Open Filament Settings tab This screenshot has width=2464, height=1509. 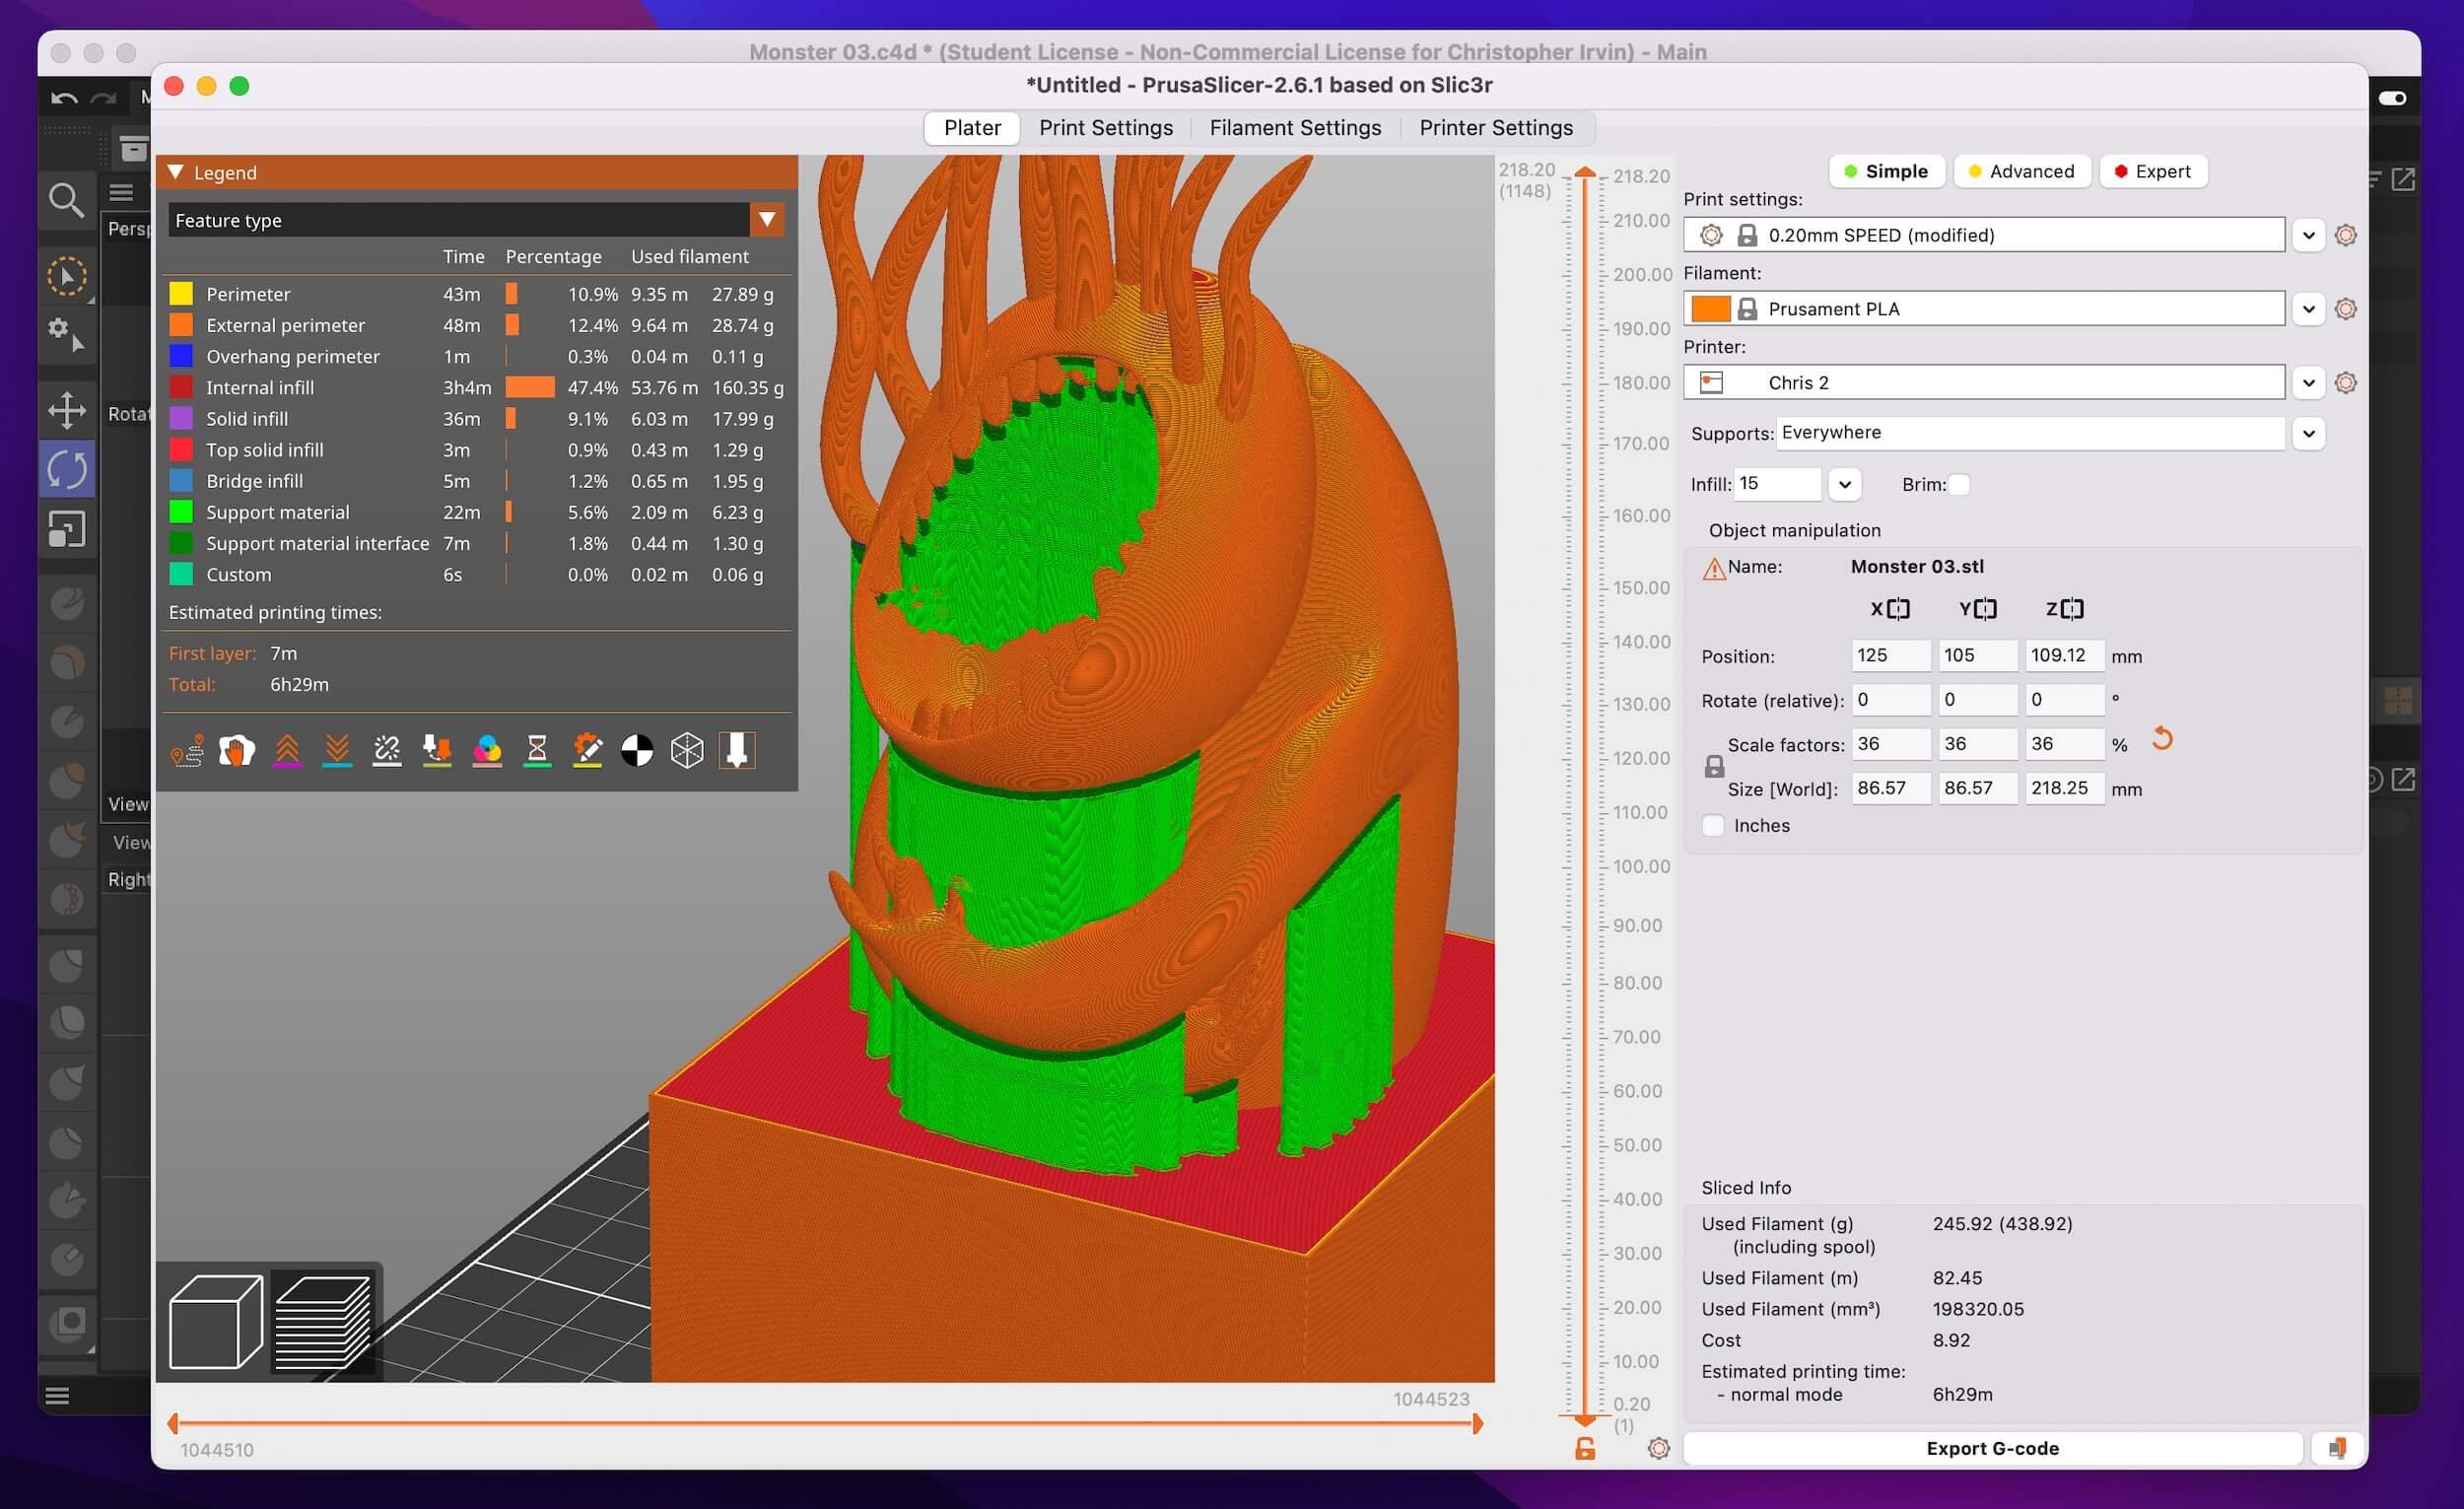coord(1295,128)
